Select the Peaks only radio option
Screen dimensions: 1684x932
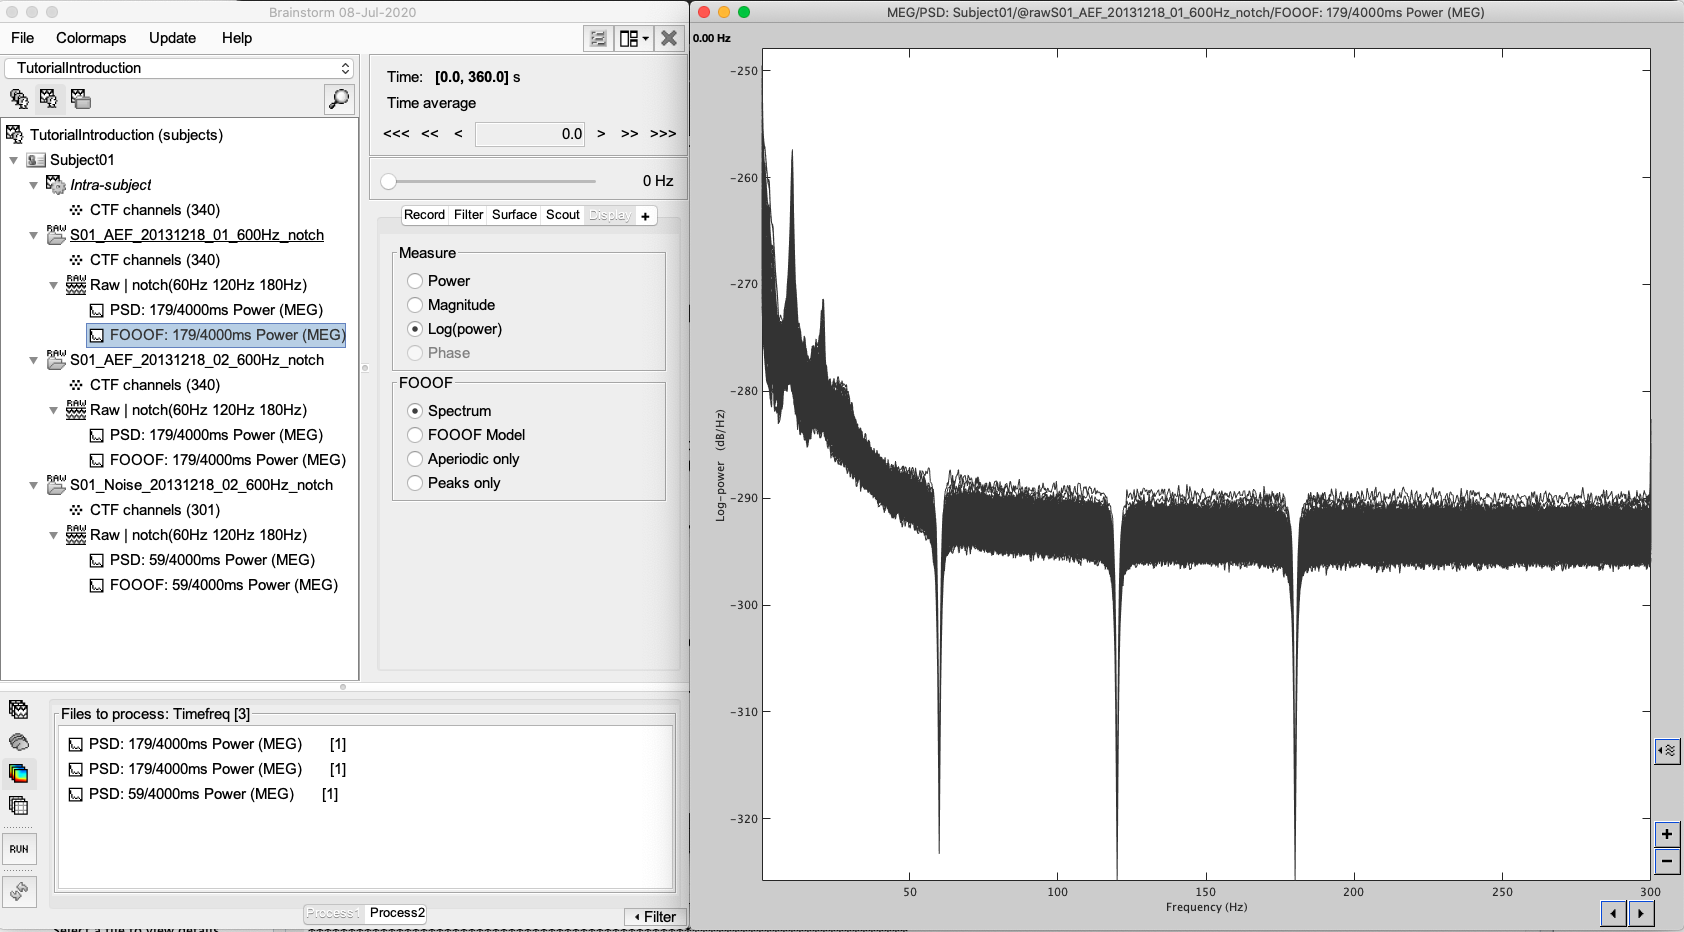[415, 483]
